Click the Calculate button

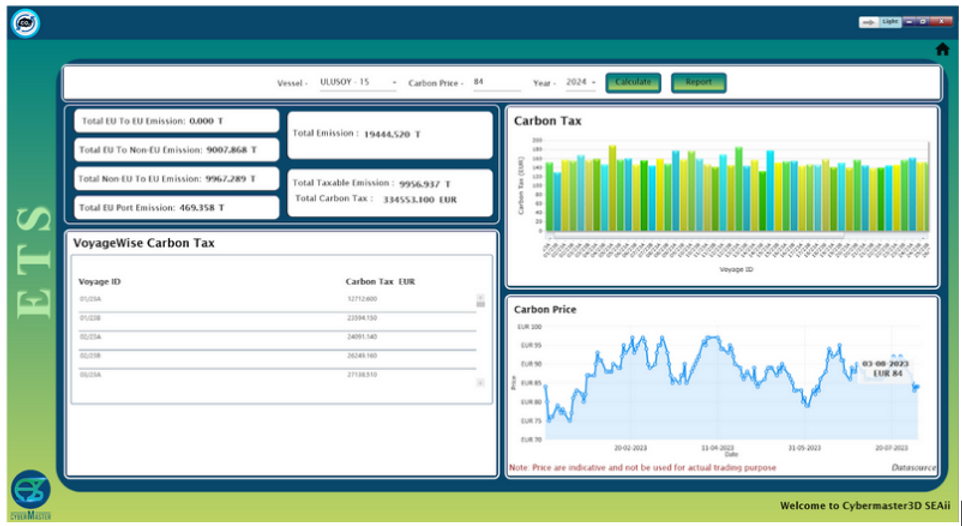633,83
